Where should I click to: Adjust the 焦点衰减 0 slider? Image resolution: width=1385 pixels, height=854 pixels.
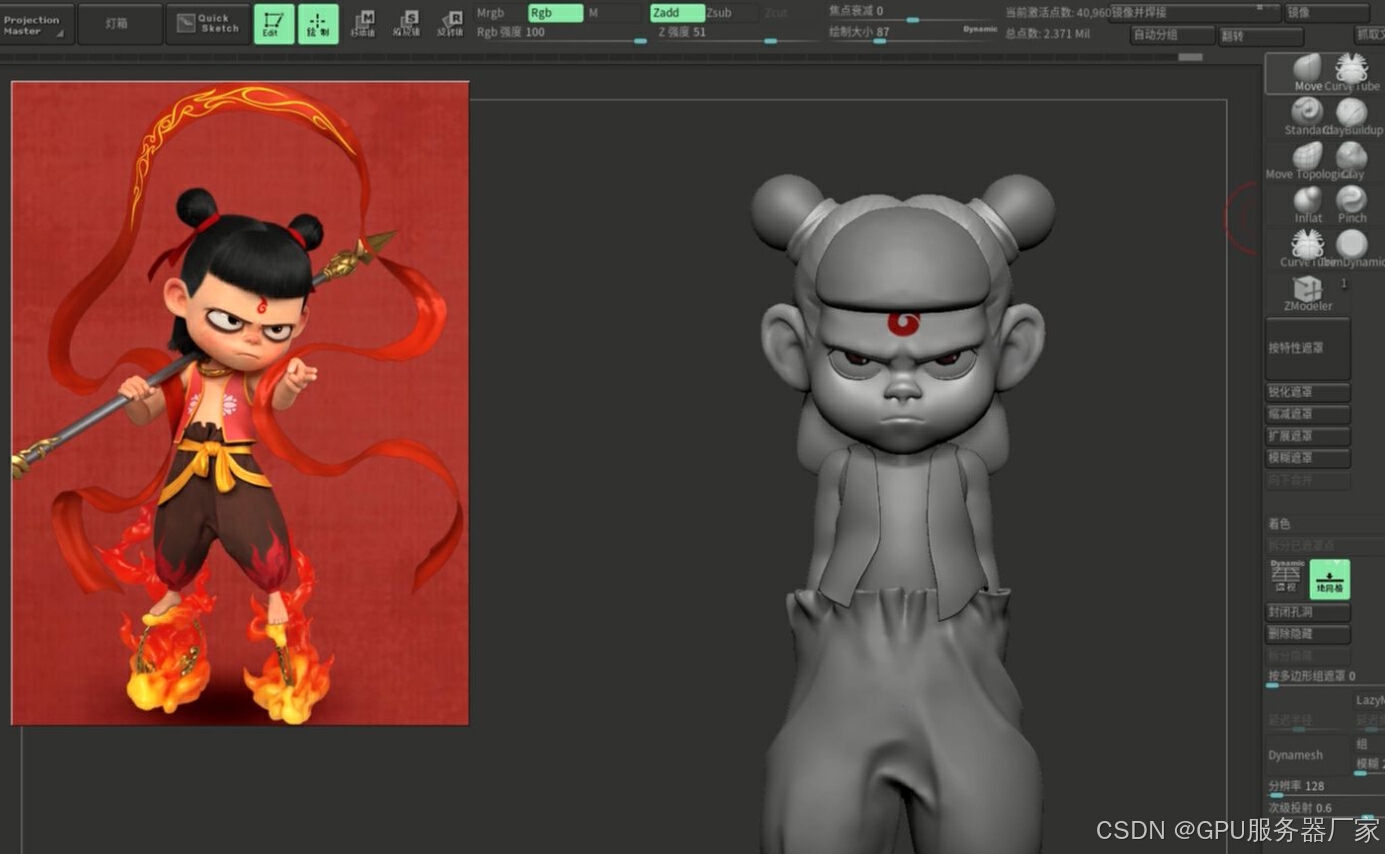(x=911, y=13)
